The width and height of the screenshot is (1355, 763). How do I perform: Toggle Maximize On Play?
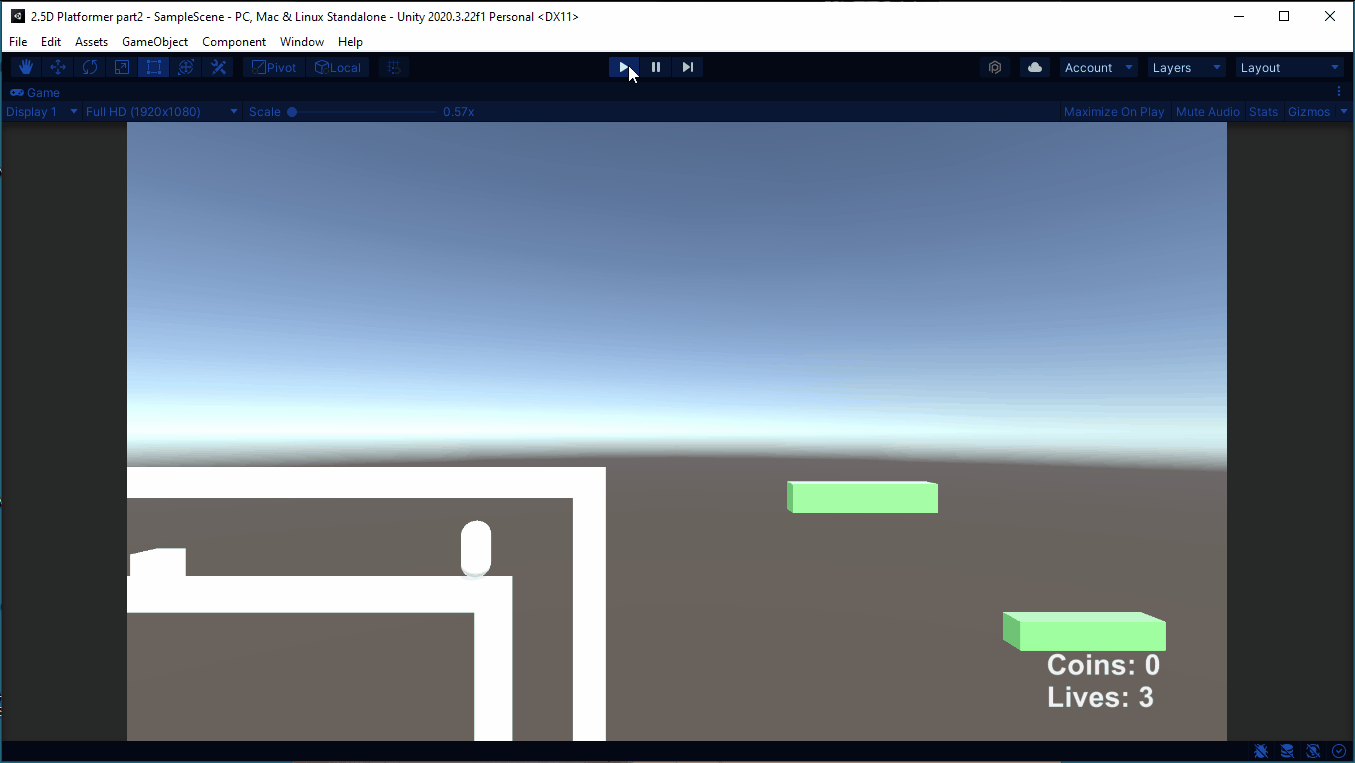click(1114, 111)
